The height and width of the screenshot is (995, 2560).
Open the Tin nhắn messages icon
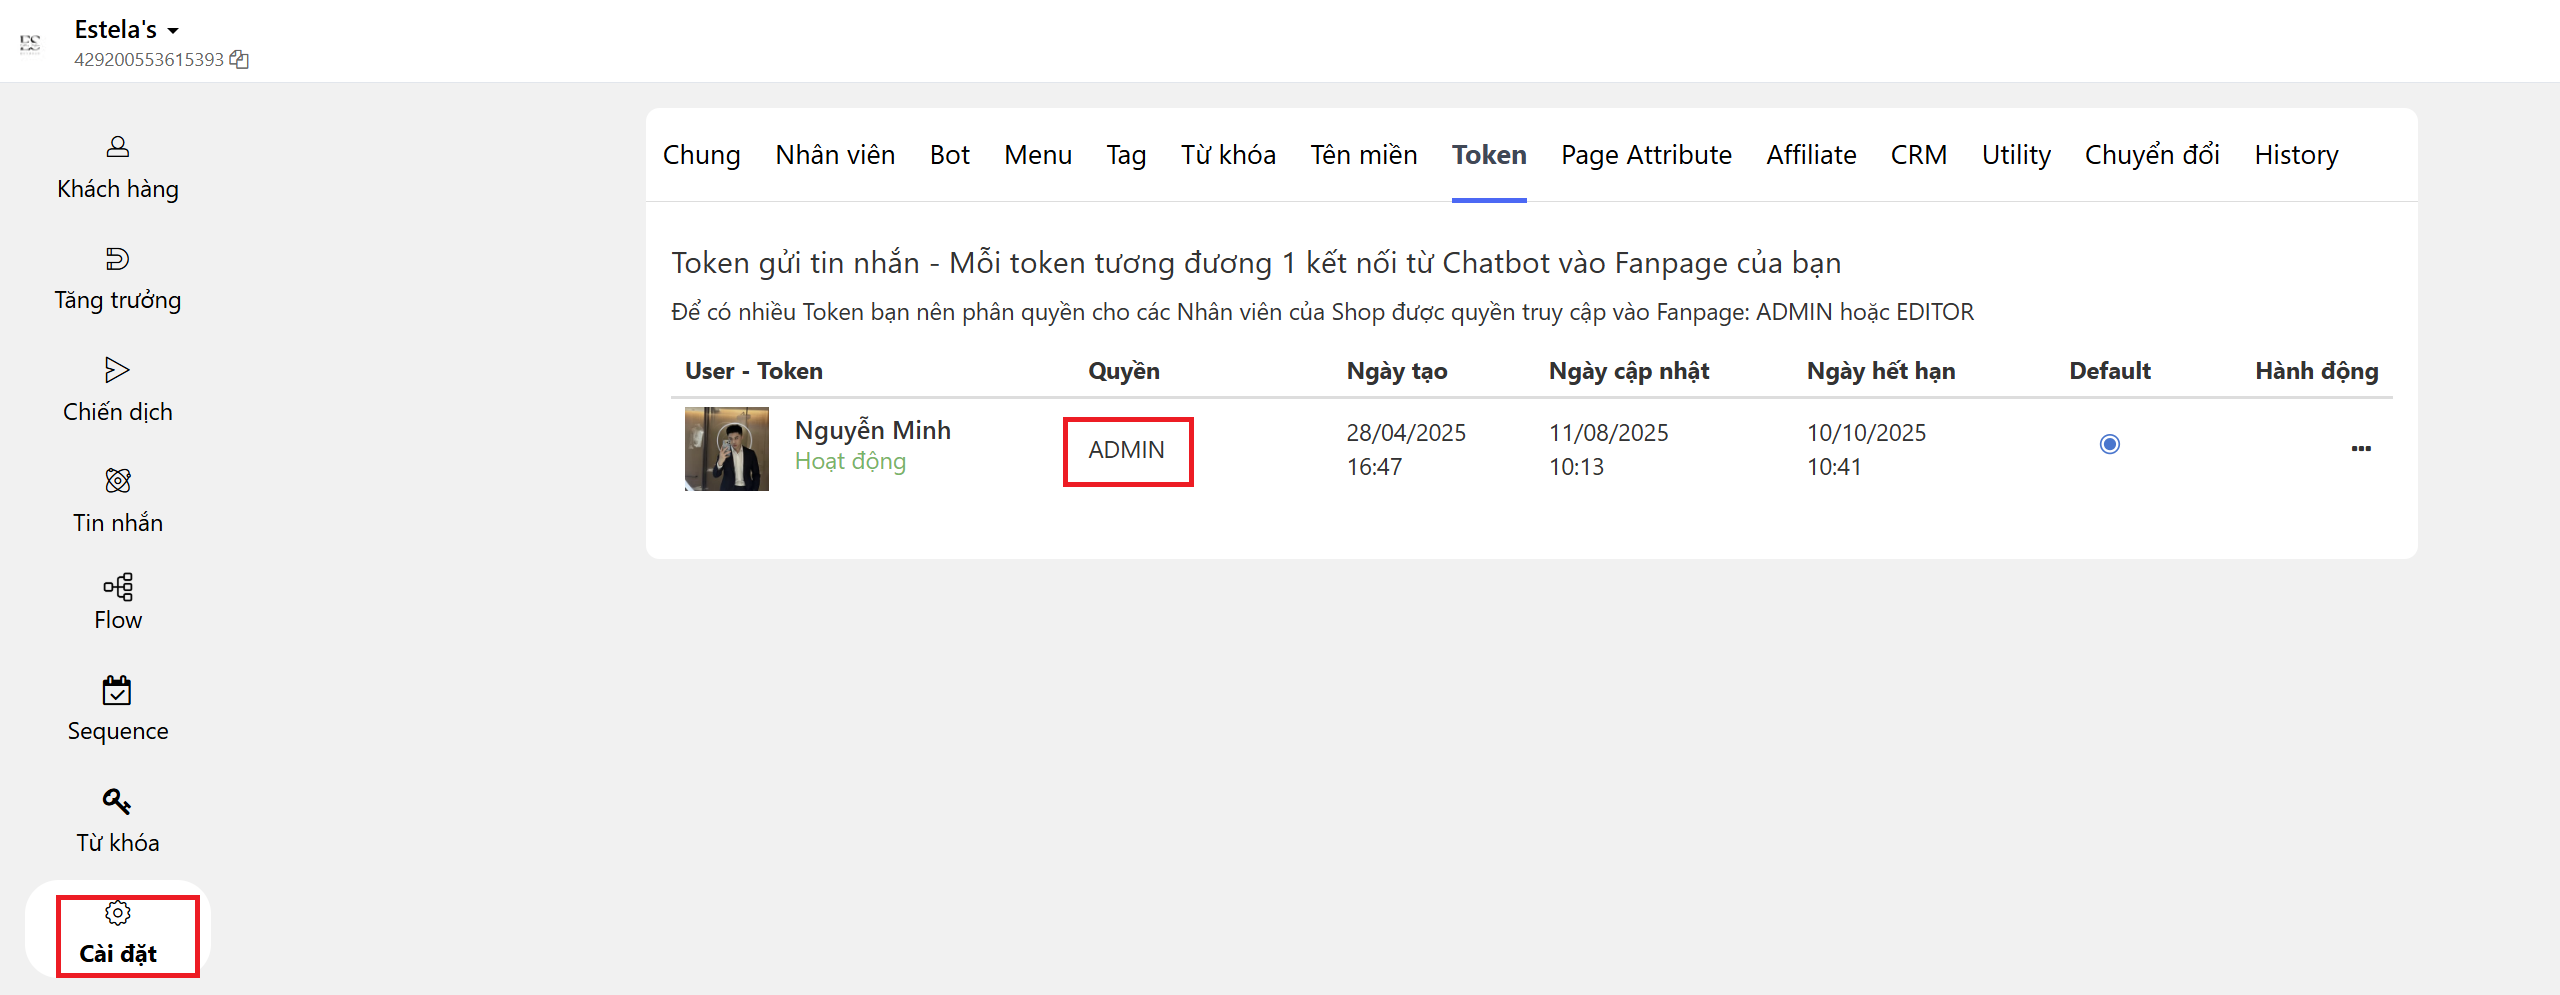(117, 481)
